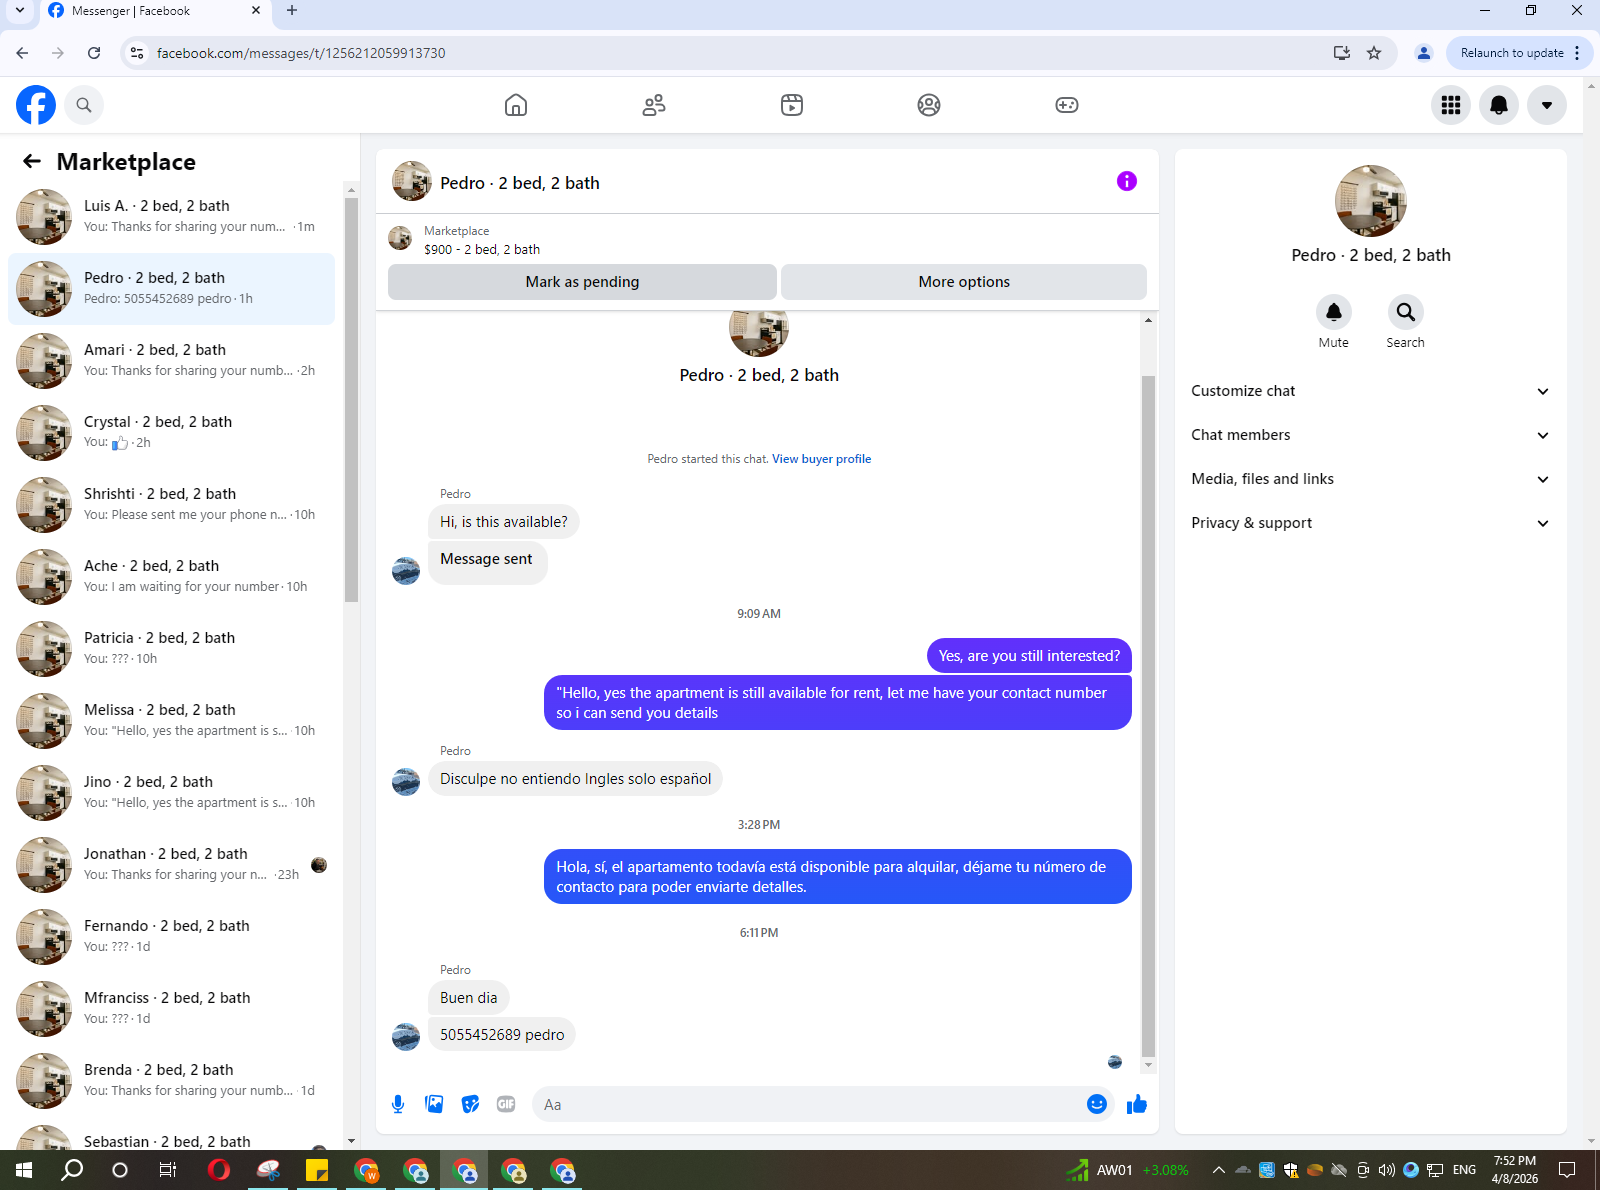Open Crystal conversation
This screenshot has height=1190, width=1600.
click(172, 433)
